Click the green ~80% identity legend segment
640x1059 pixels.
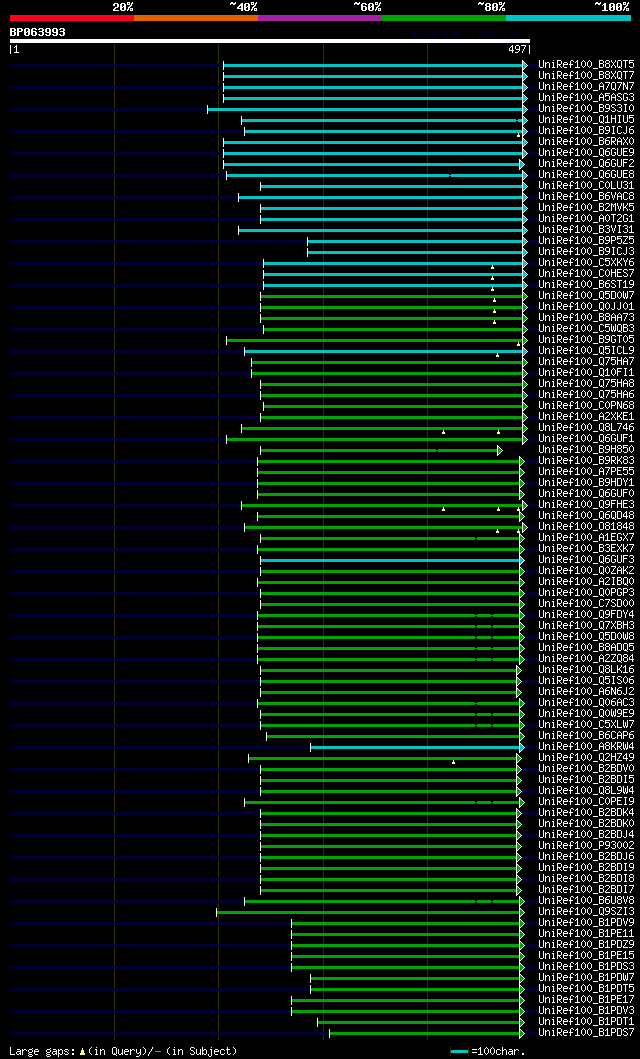click(x=444, y=18)
